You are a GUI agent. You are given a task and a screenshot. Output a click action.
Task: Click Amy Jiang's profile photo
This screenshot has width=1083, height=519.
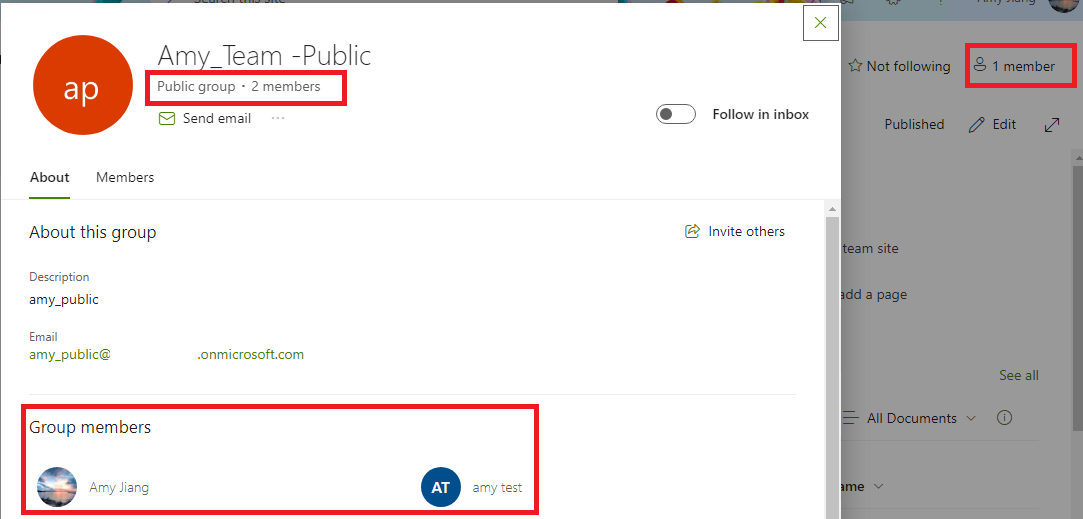(x=57, y=487)
